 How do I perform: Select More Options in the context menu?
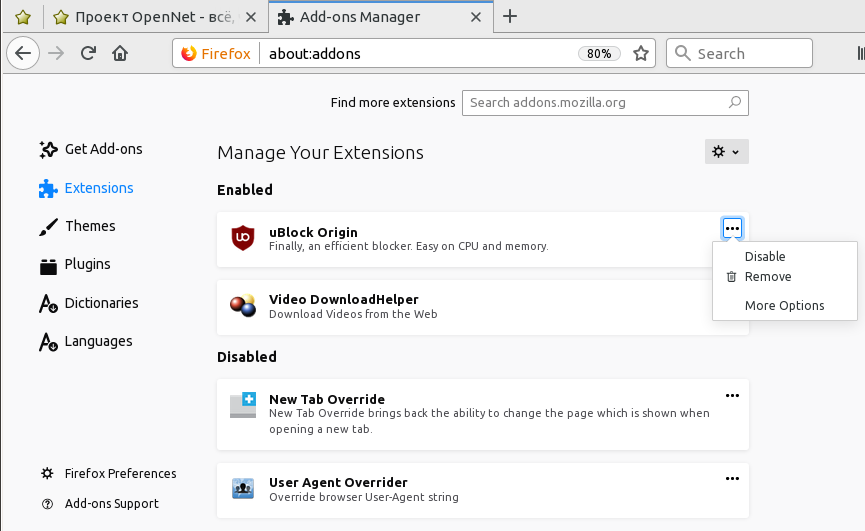tap(784, 306)
